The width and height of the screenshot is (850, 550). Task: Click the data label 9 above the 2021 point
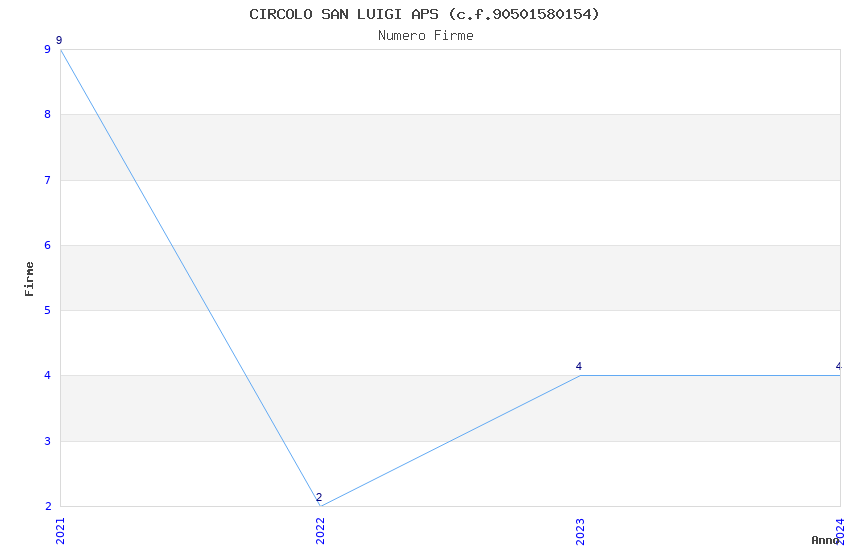pyautogui.click(x=59, y=40)
